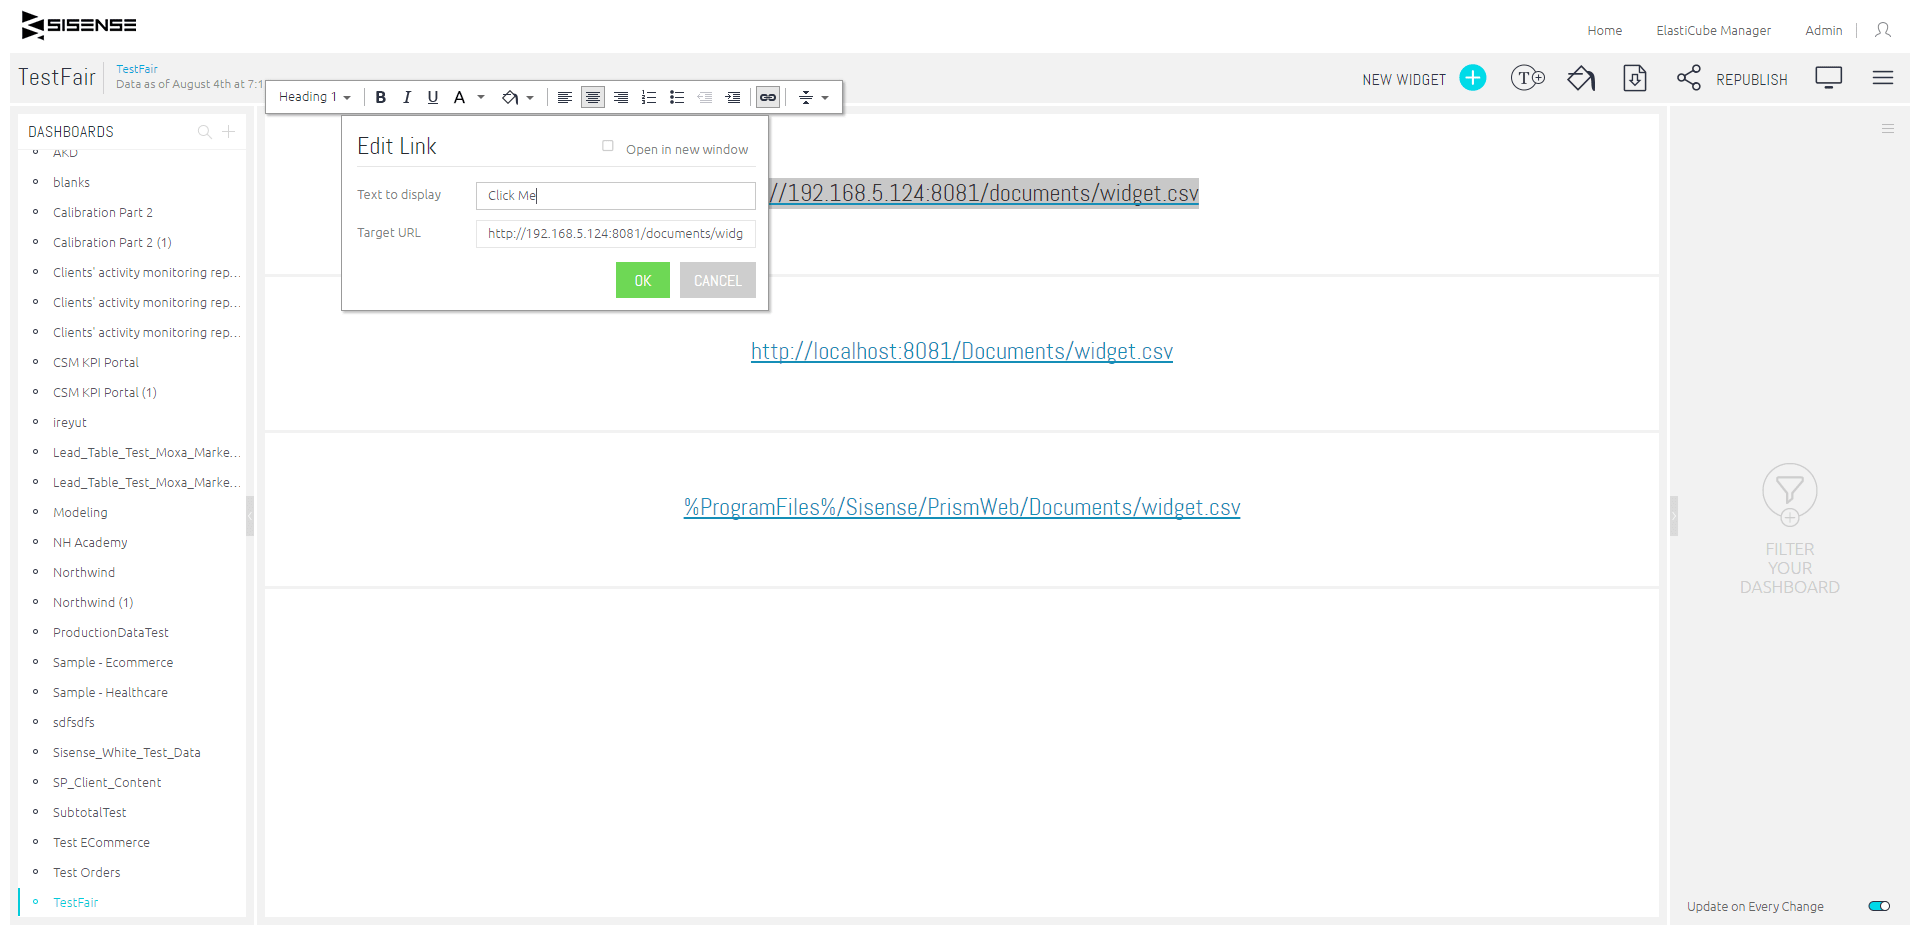The height and width of the screenshot is (935, 1920).
Task: Click the New Widget label
Action: click(x=1404, y=80)
